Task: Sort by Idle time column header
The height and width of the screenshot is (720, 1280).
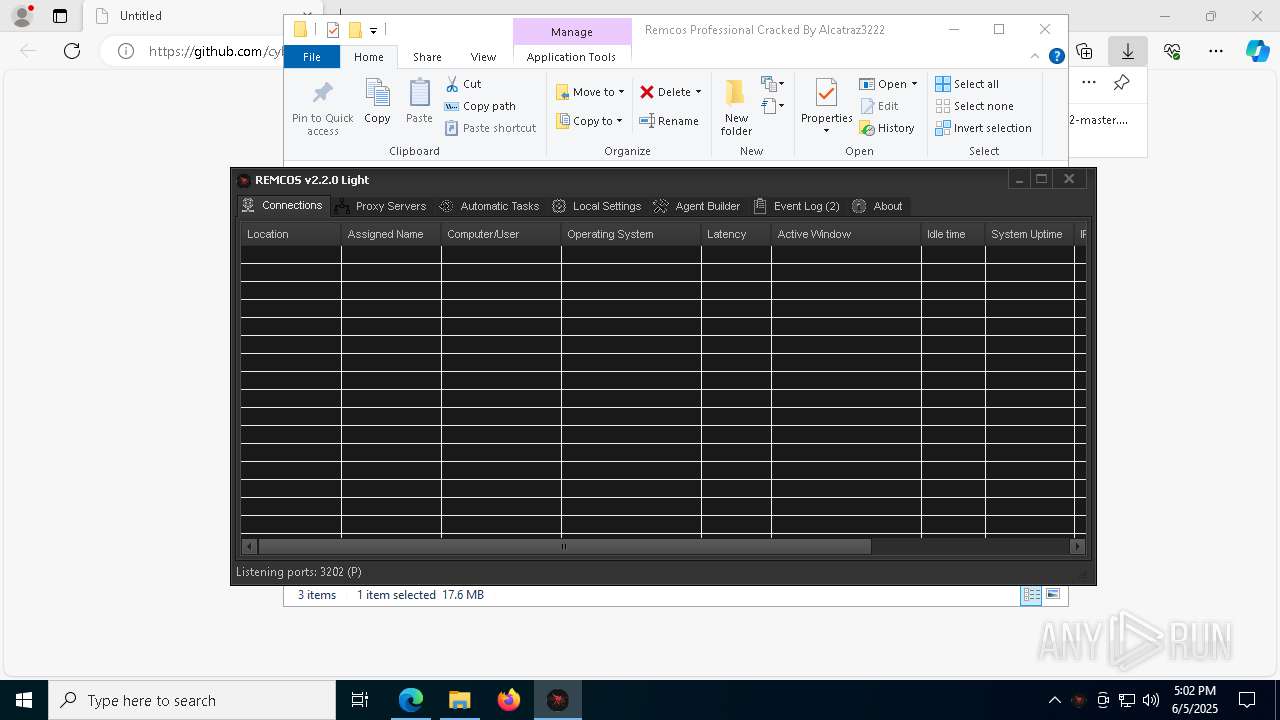Action: point(953,234)
